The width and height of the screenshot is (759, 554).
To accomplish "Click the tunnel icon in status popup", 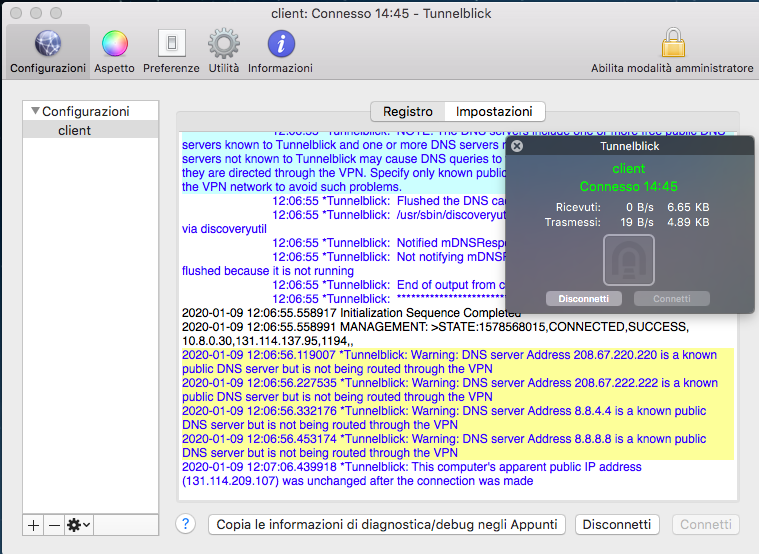I will click(x=629, y=260).
